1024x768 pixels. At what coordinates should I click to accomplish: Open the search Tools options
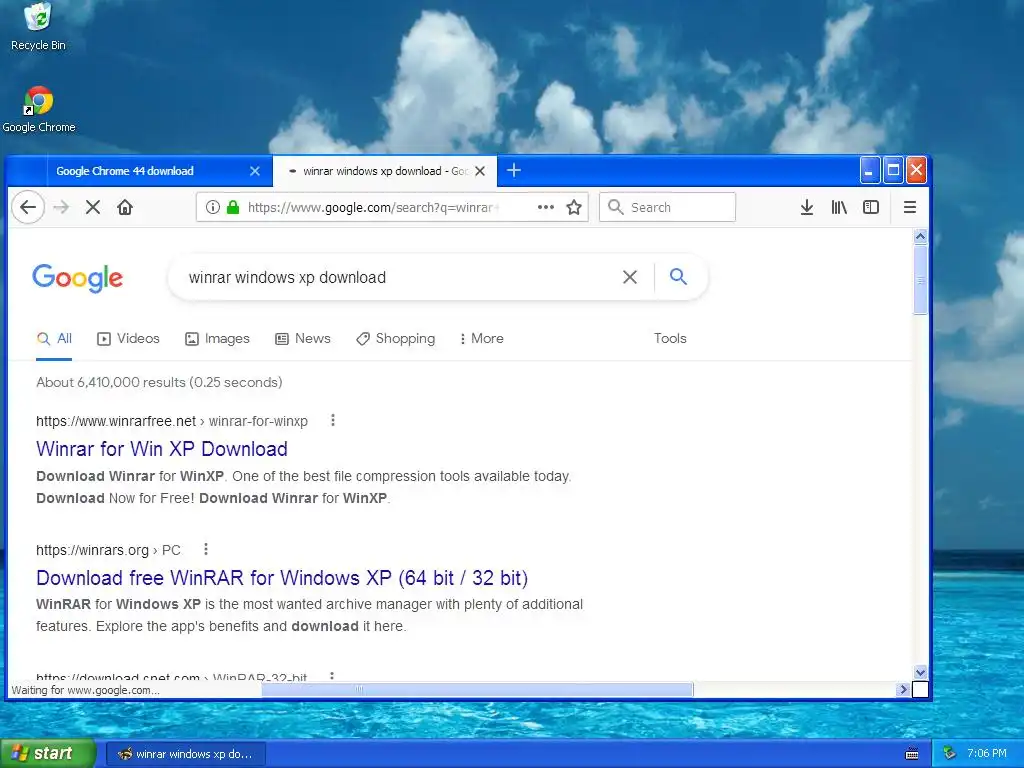(670, 338)
